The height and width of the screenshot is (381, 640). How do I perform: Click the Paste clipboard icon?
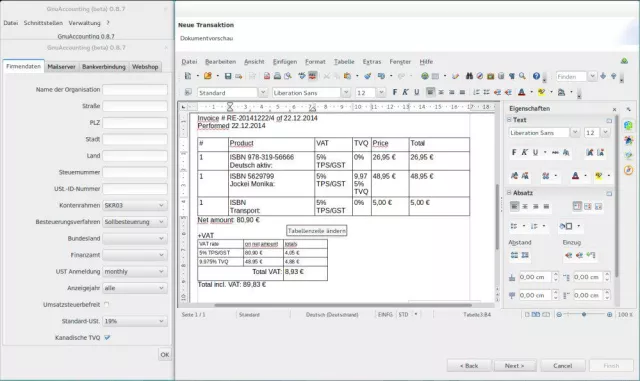(347, 76)
